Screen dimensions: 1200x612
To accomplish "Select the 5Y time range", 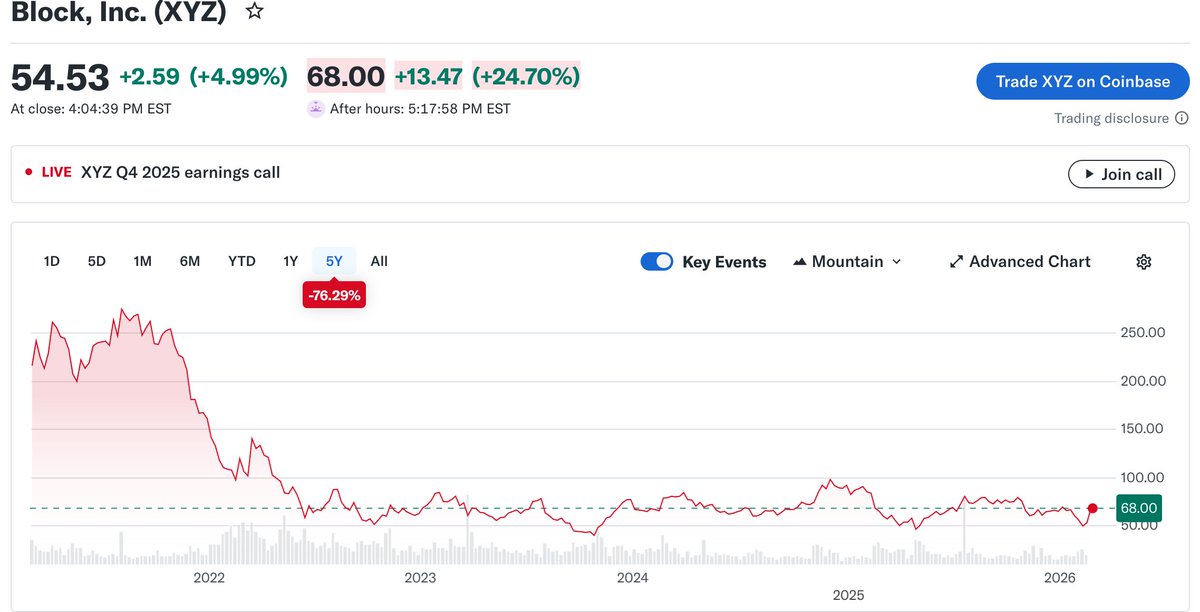I will [334, 261].
